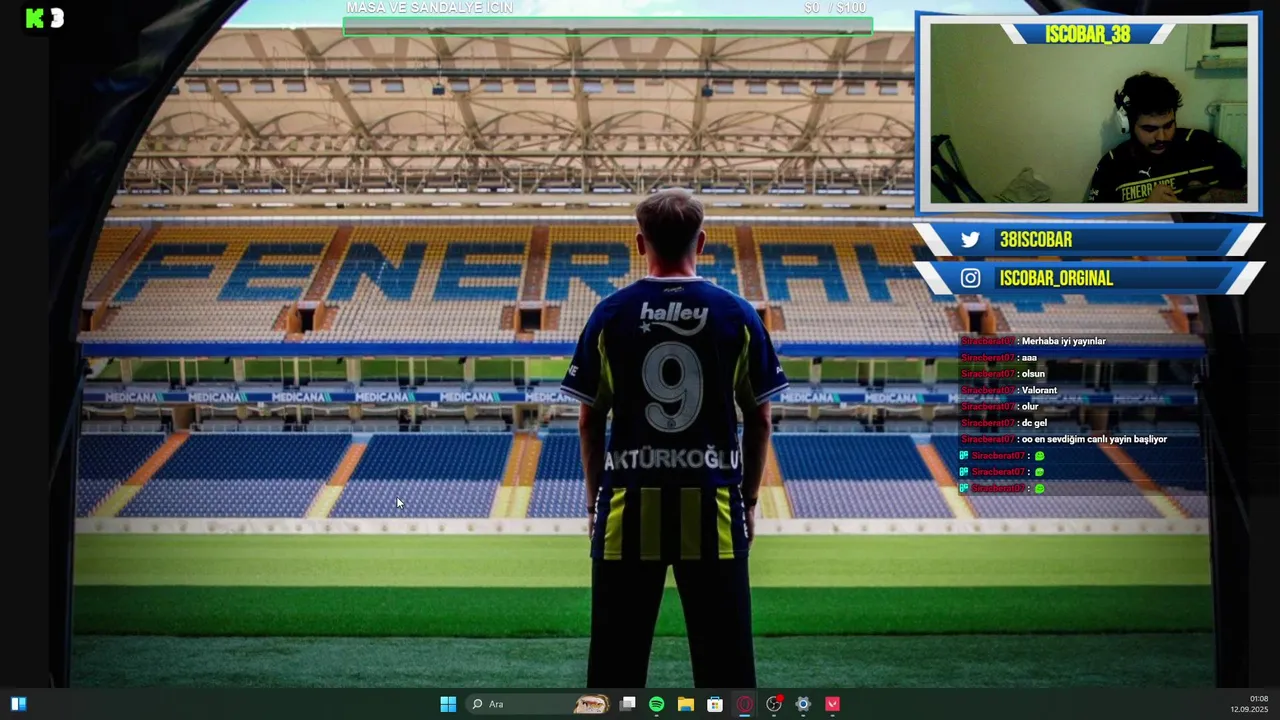1280x720 pixels.
Task: Open the search highlight image in taskbar
Action: pos(591,704)
